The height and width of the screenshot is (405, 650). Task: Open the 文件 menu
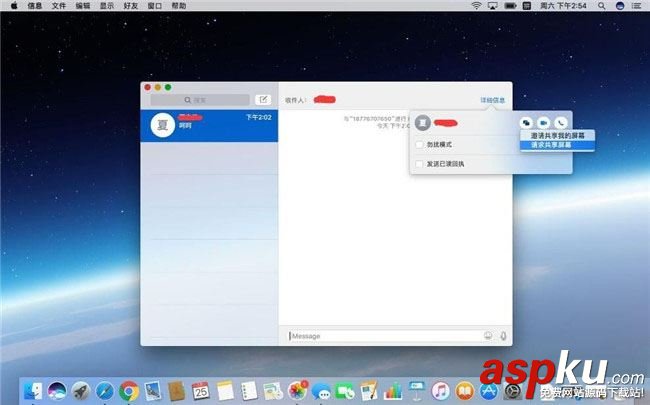tap(58, 6)
